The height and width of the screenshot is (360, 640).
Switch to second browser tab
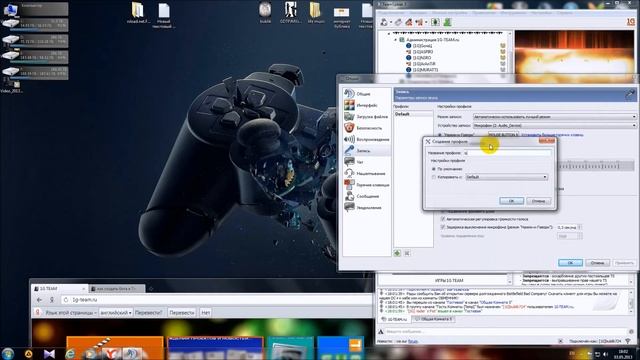pos(116,289)
